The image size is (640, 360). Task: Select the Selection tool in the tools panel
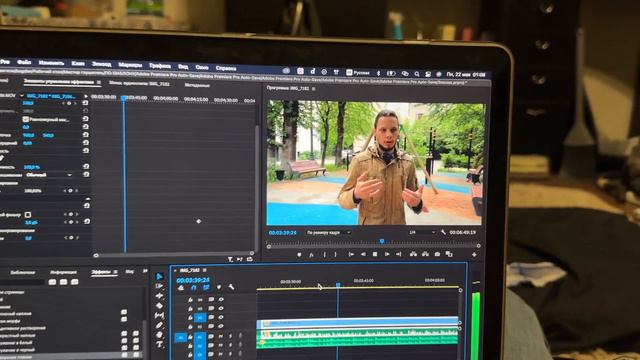159,276
